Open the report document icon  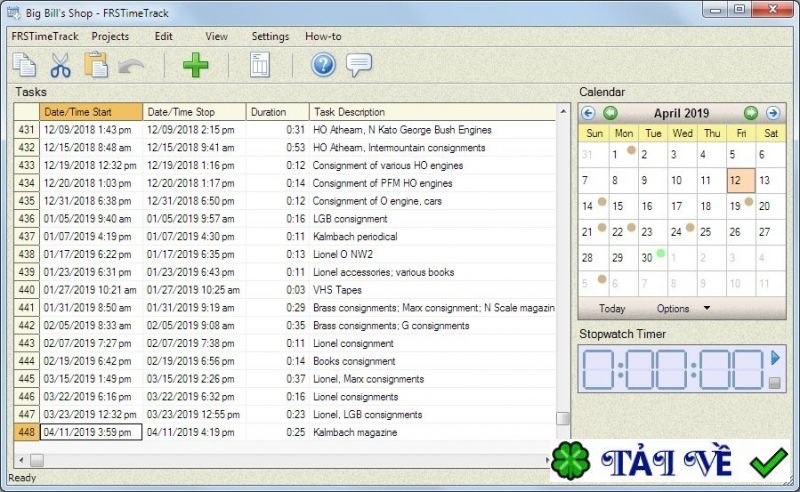260,65
